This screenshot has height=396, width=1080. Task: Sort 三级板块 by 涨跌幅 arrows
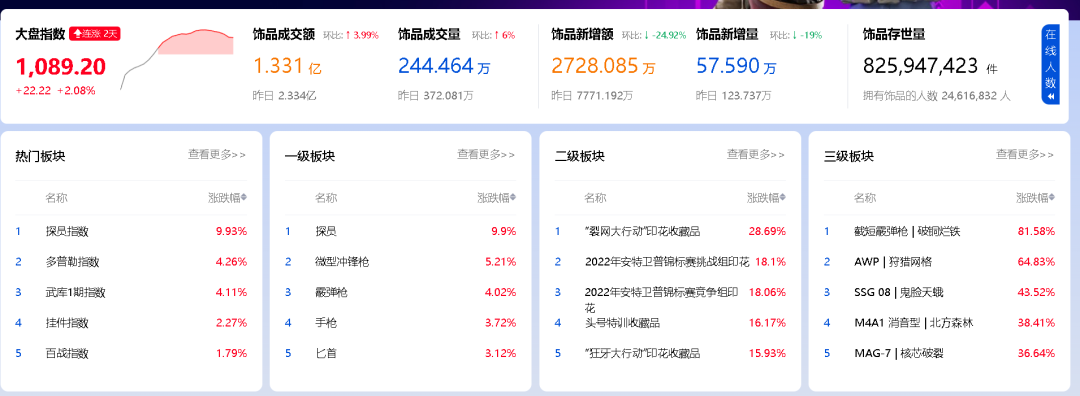1052,198
